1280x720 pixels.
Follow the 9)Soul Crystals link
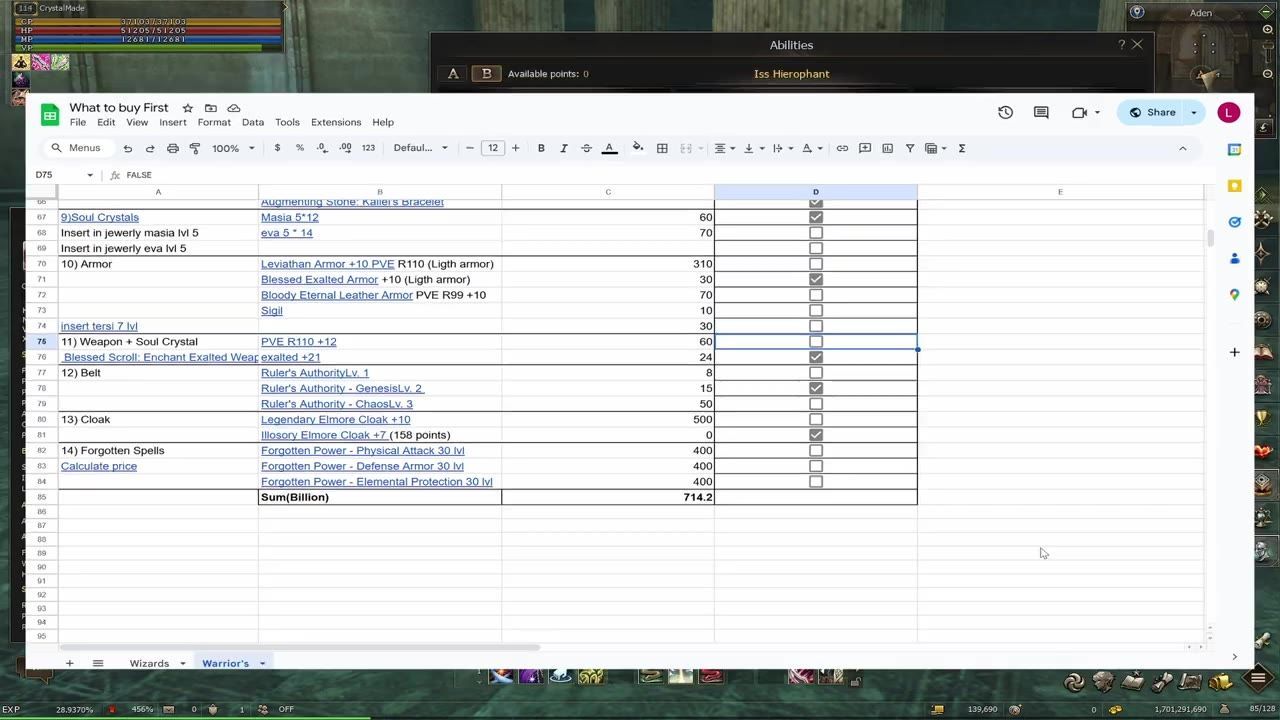point(100,217)
